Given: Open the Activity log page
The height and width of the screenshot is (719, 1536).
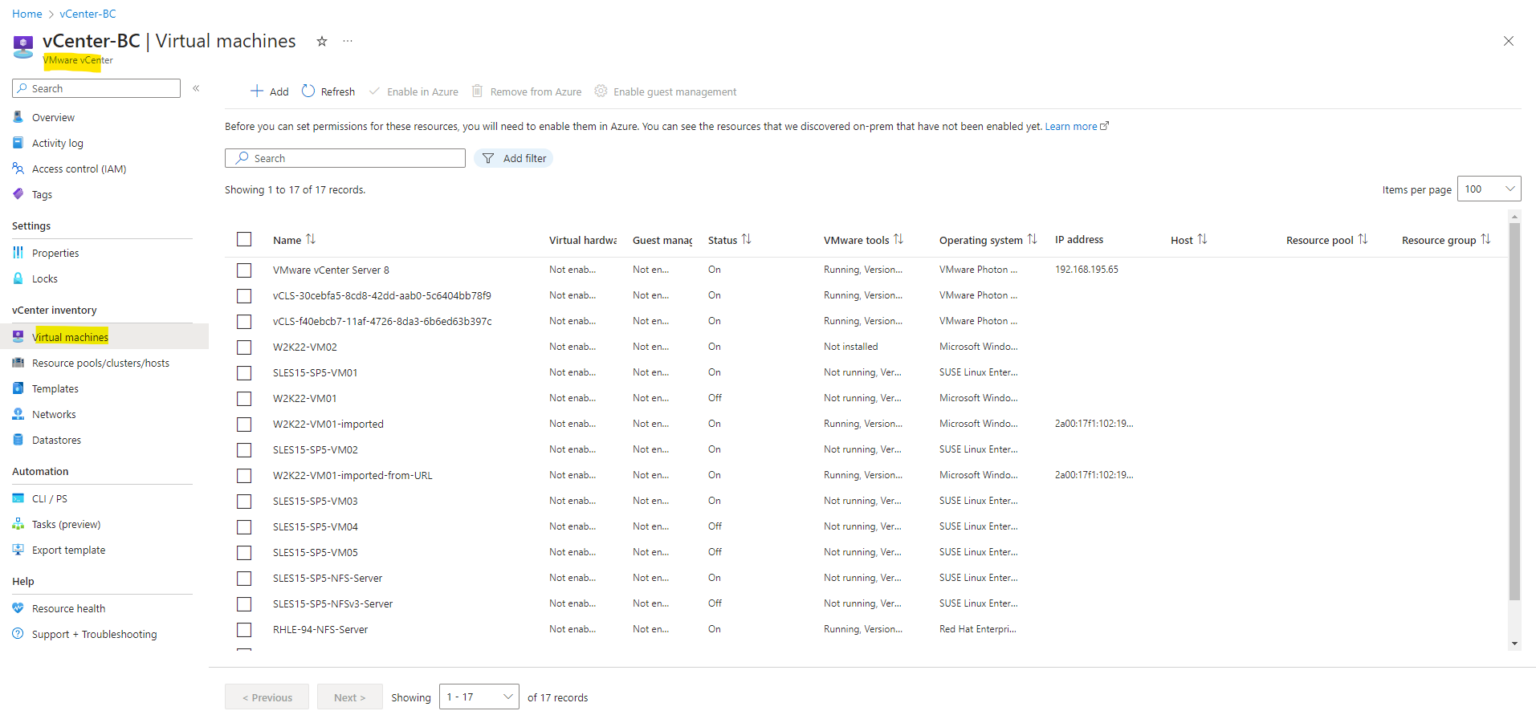Looking at the screenshot, I should coord(56,142).
